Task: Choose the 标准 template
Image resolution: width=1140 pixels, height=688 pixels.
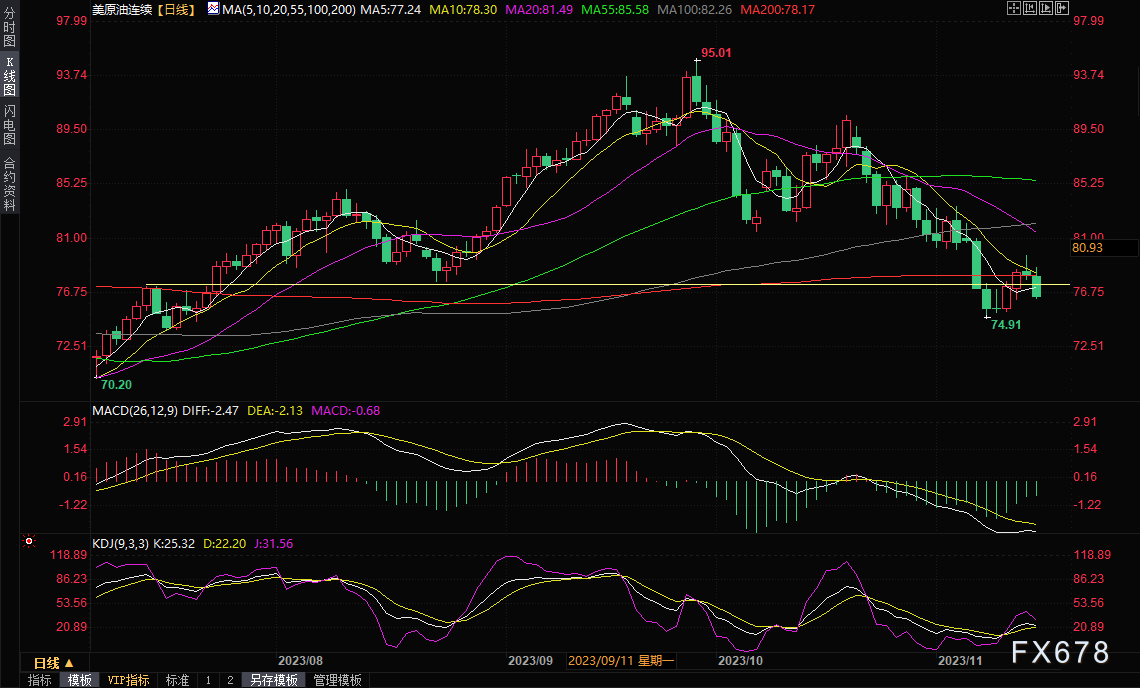Action: coord(177,680)
